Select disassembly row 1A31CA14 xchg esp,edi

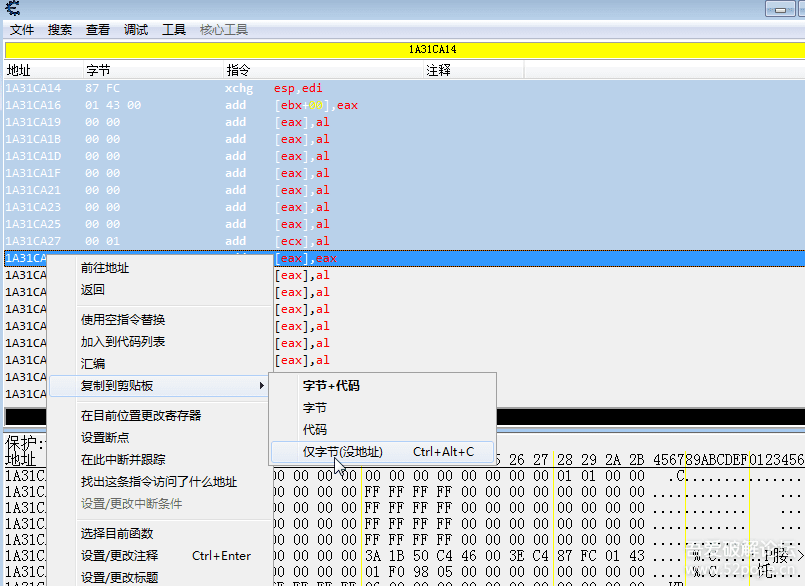405,88
